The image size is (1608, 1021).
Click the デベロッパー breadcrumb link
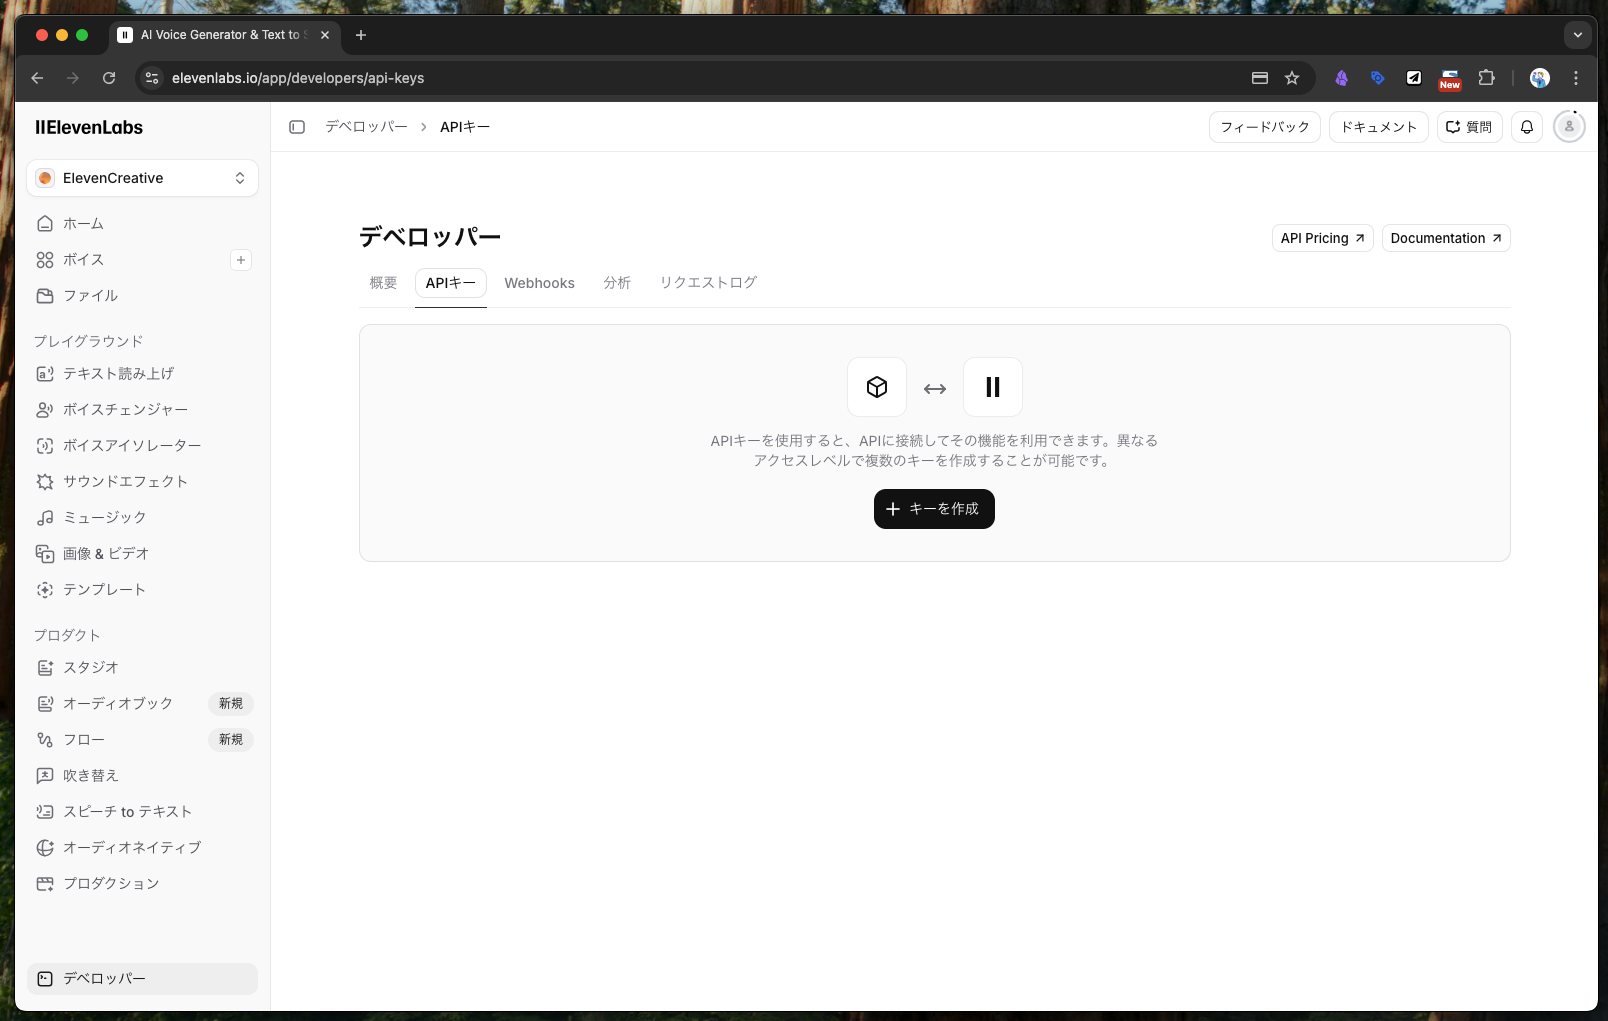pos(366,127)
